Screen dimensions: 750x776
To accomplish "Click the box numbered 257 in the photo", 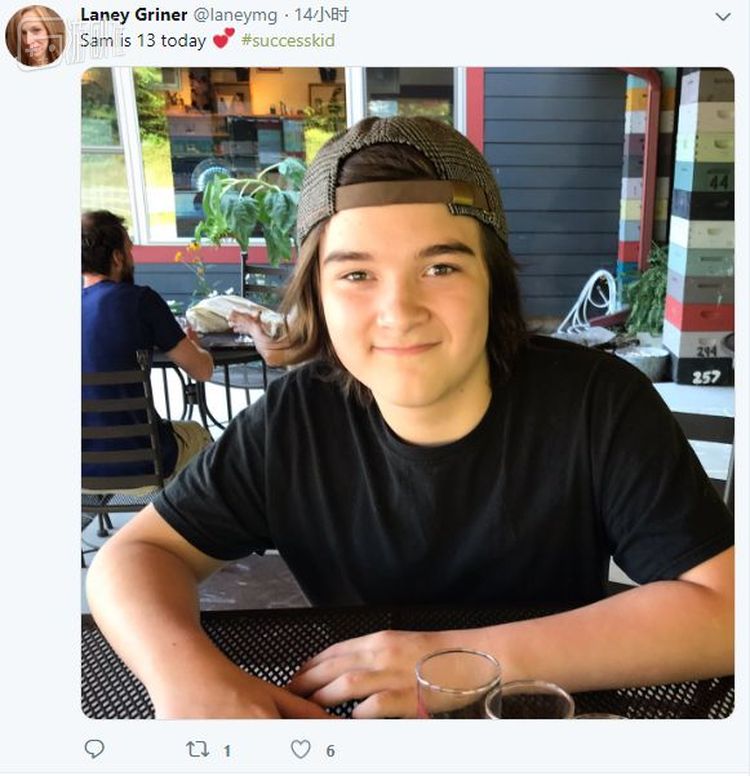I will click(x=706, y=377).
